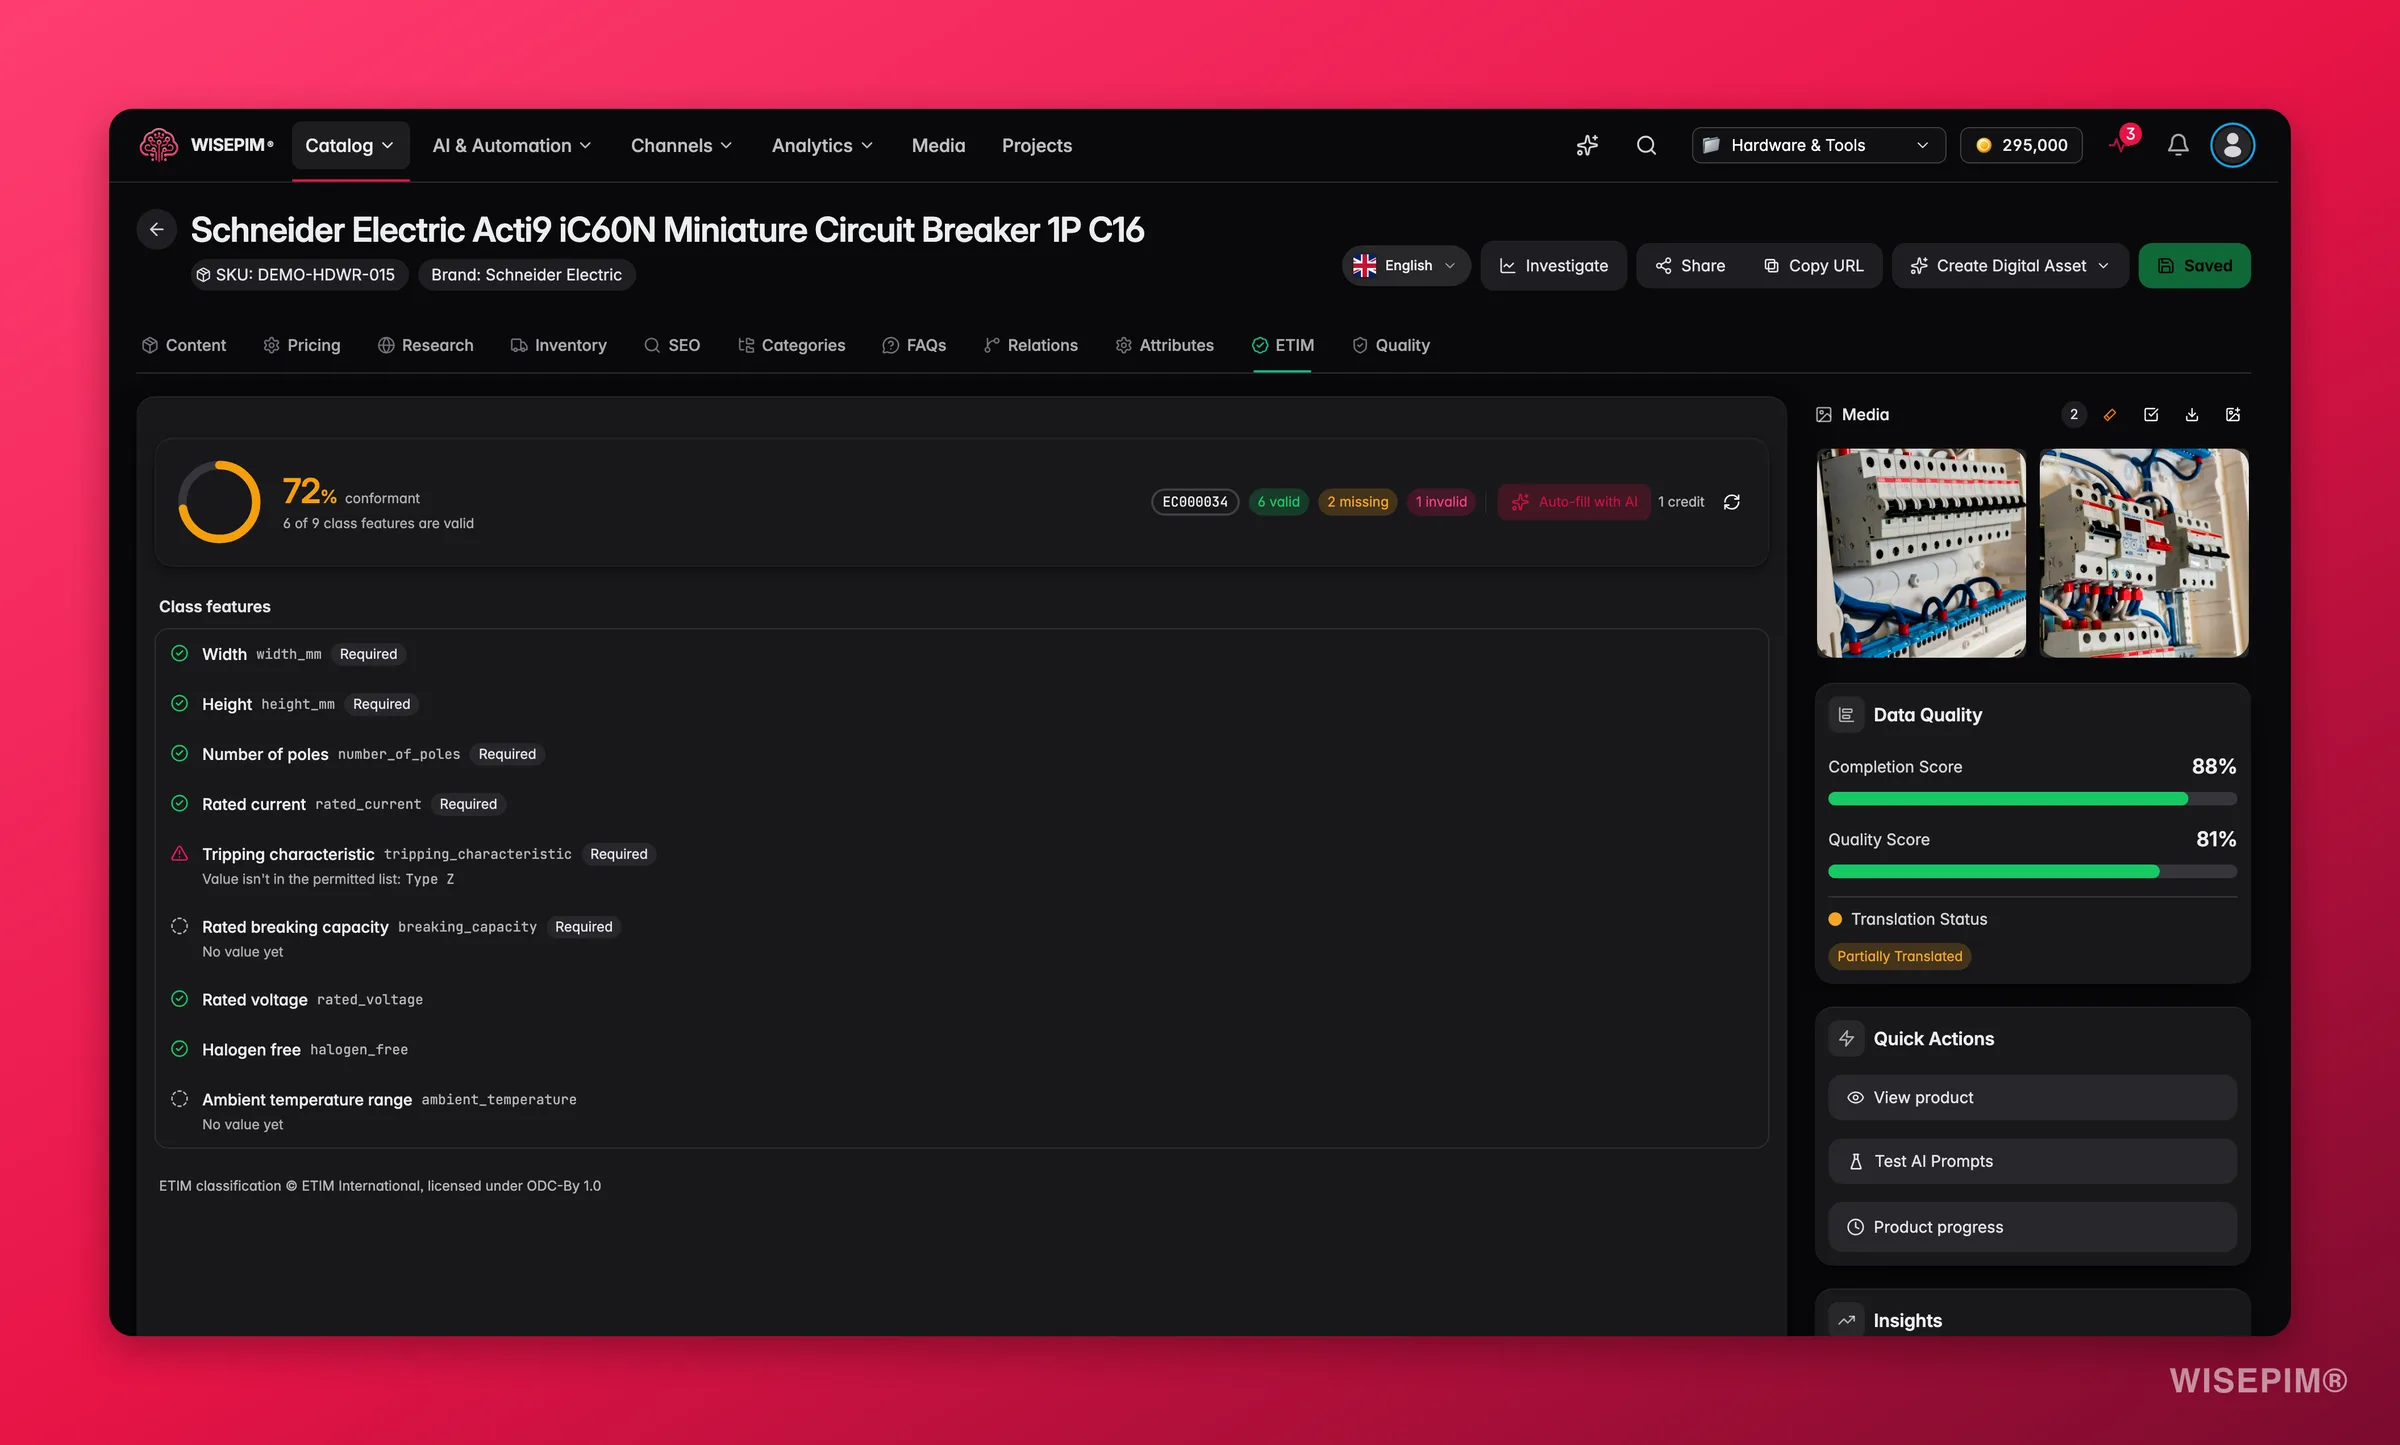
Task: Switch to the Pricing tab
Action: tap(302, 345)
